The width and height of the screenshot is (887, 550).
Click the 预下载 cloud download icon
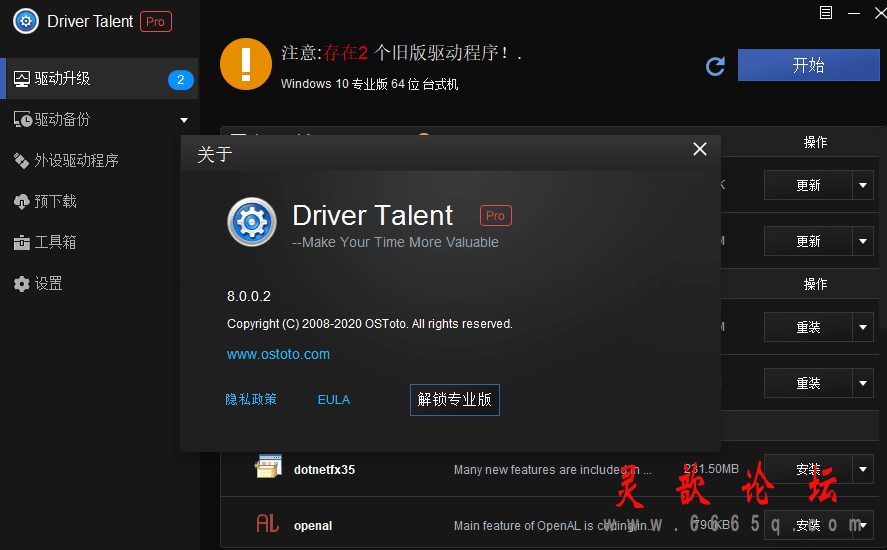[21, 201]
